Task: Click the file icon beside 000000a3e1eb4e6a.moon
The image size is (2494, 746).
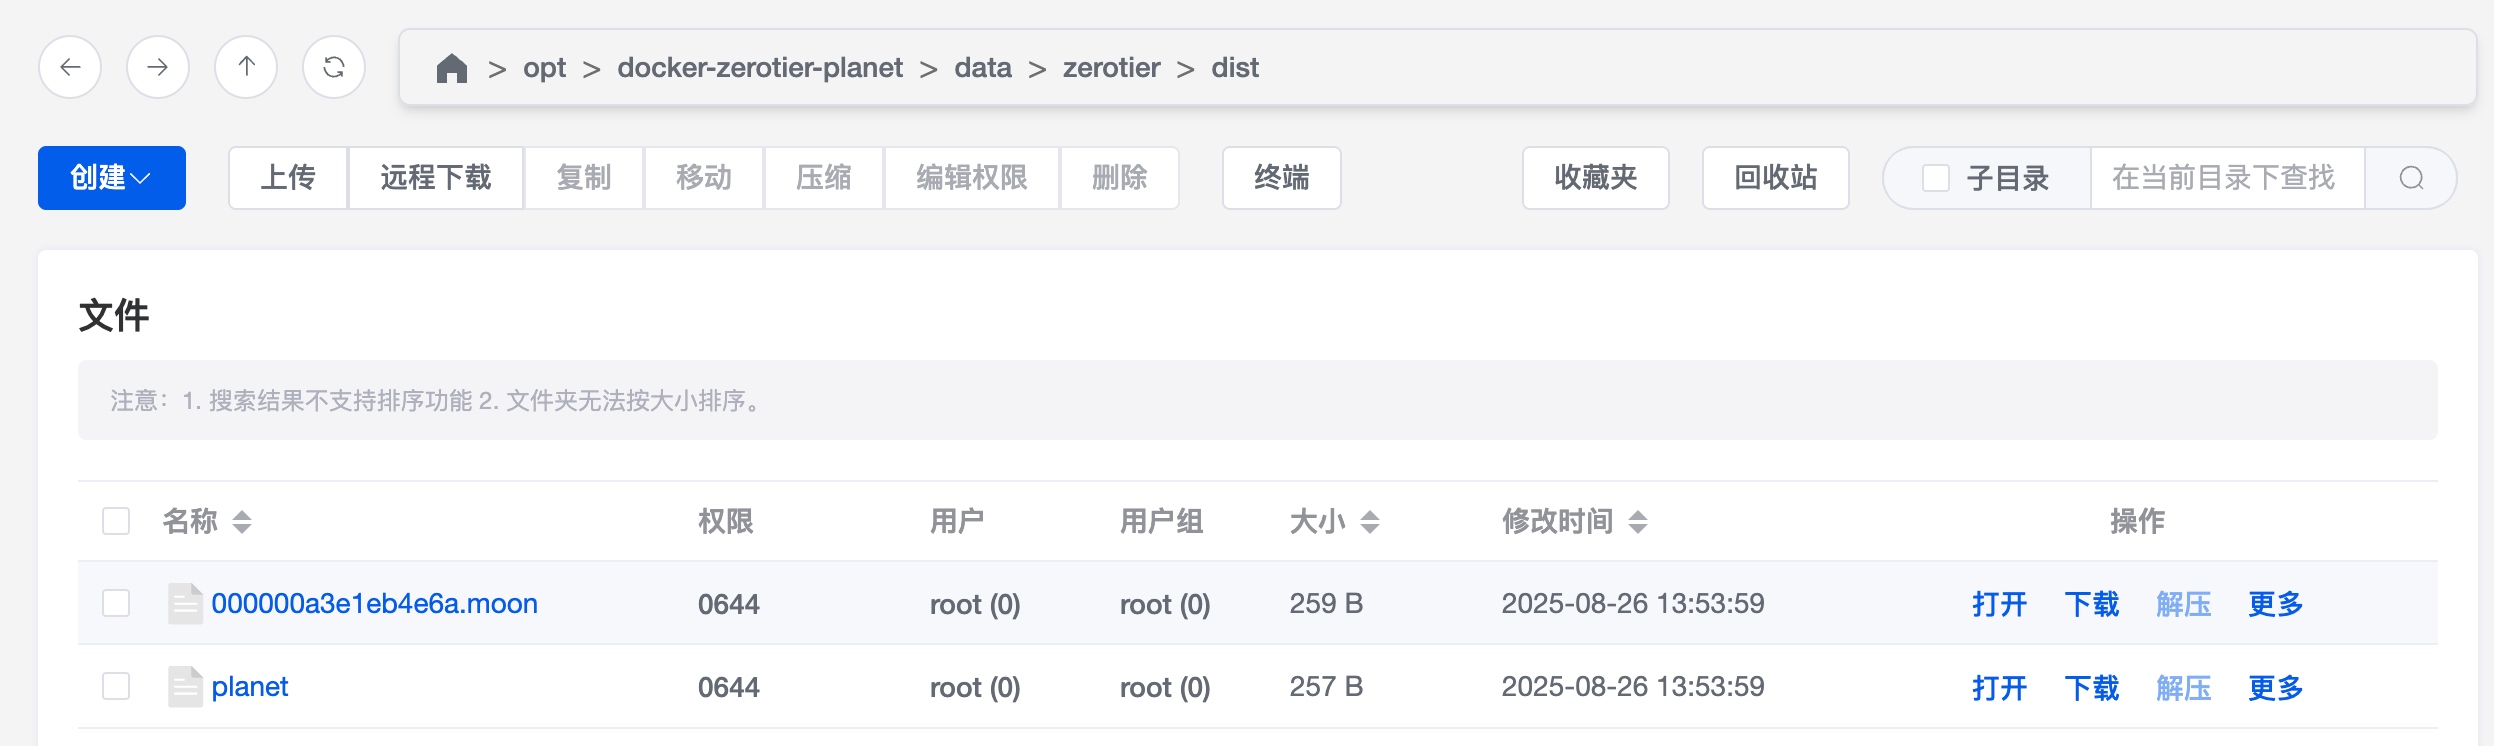Action: [184, 603]
